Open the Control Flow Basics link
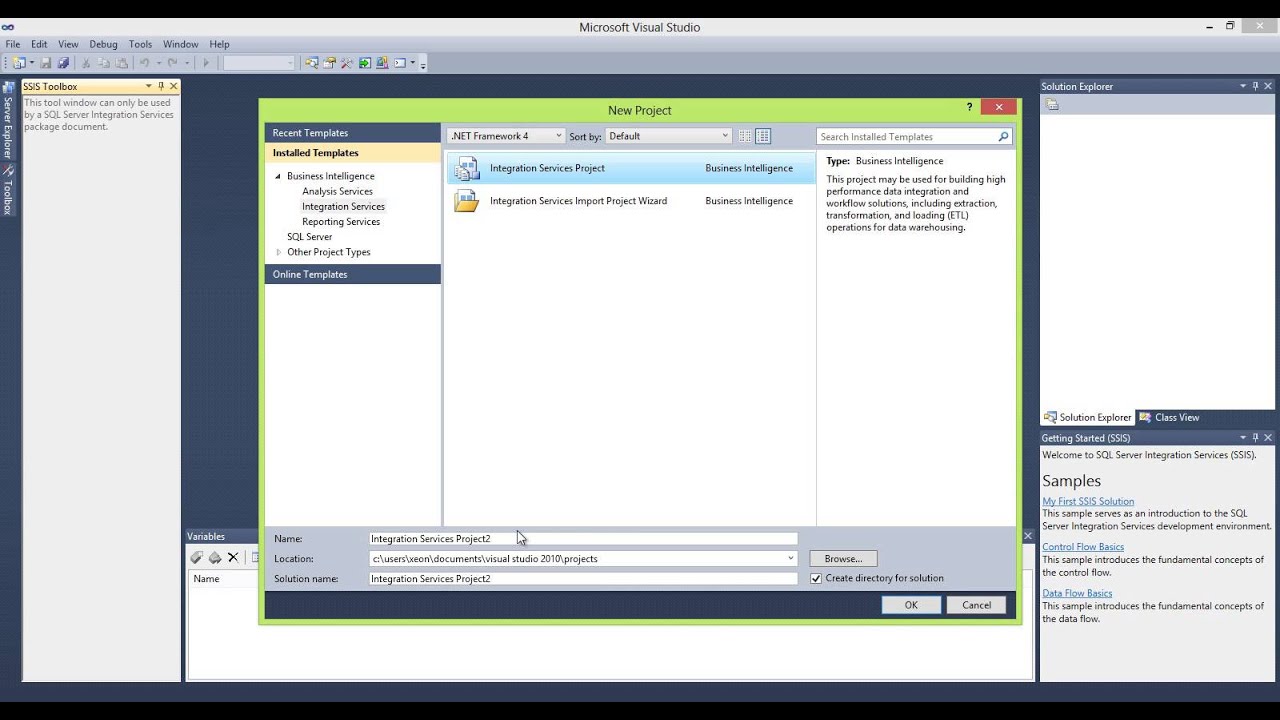 [x=1083, y=547]
